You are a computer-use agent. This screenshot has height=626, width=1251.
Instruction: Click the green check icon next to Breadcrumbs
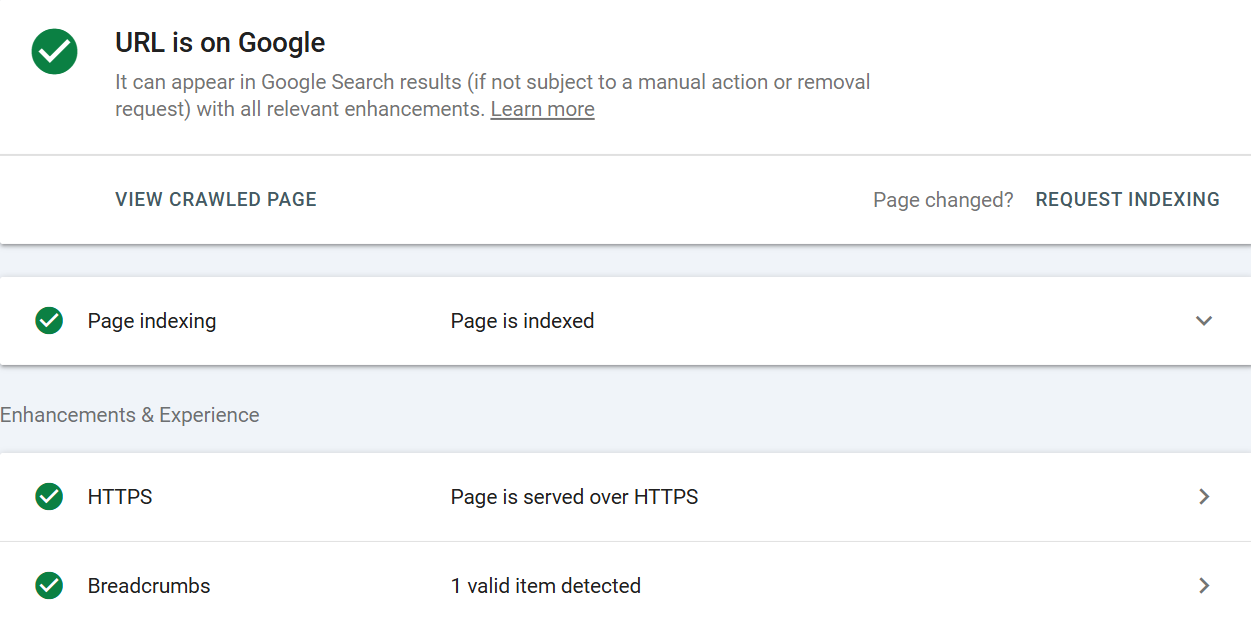[x=49, y=586]
